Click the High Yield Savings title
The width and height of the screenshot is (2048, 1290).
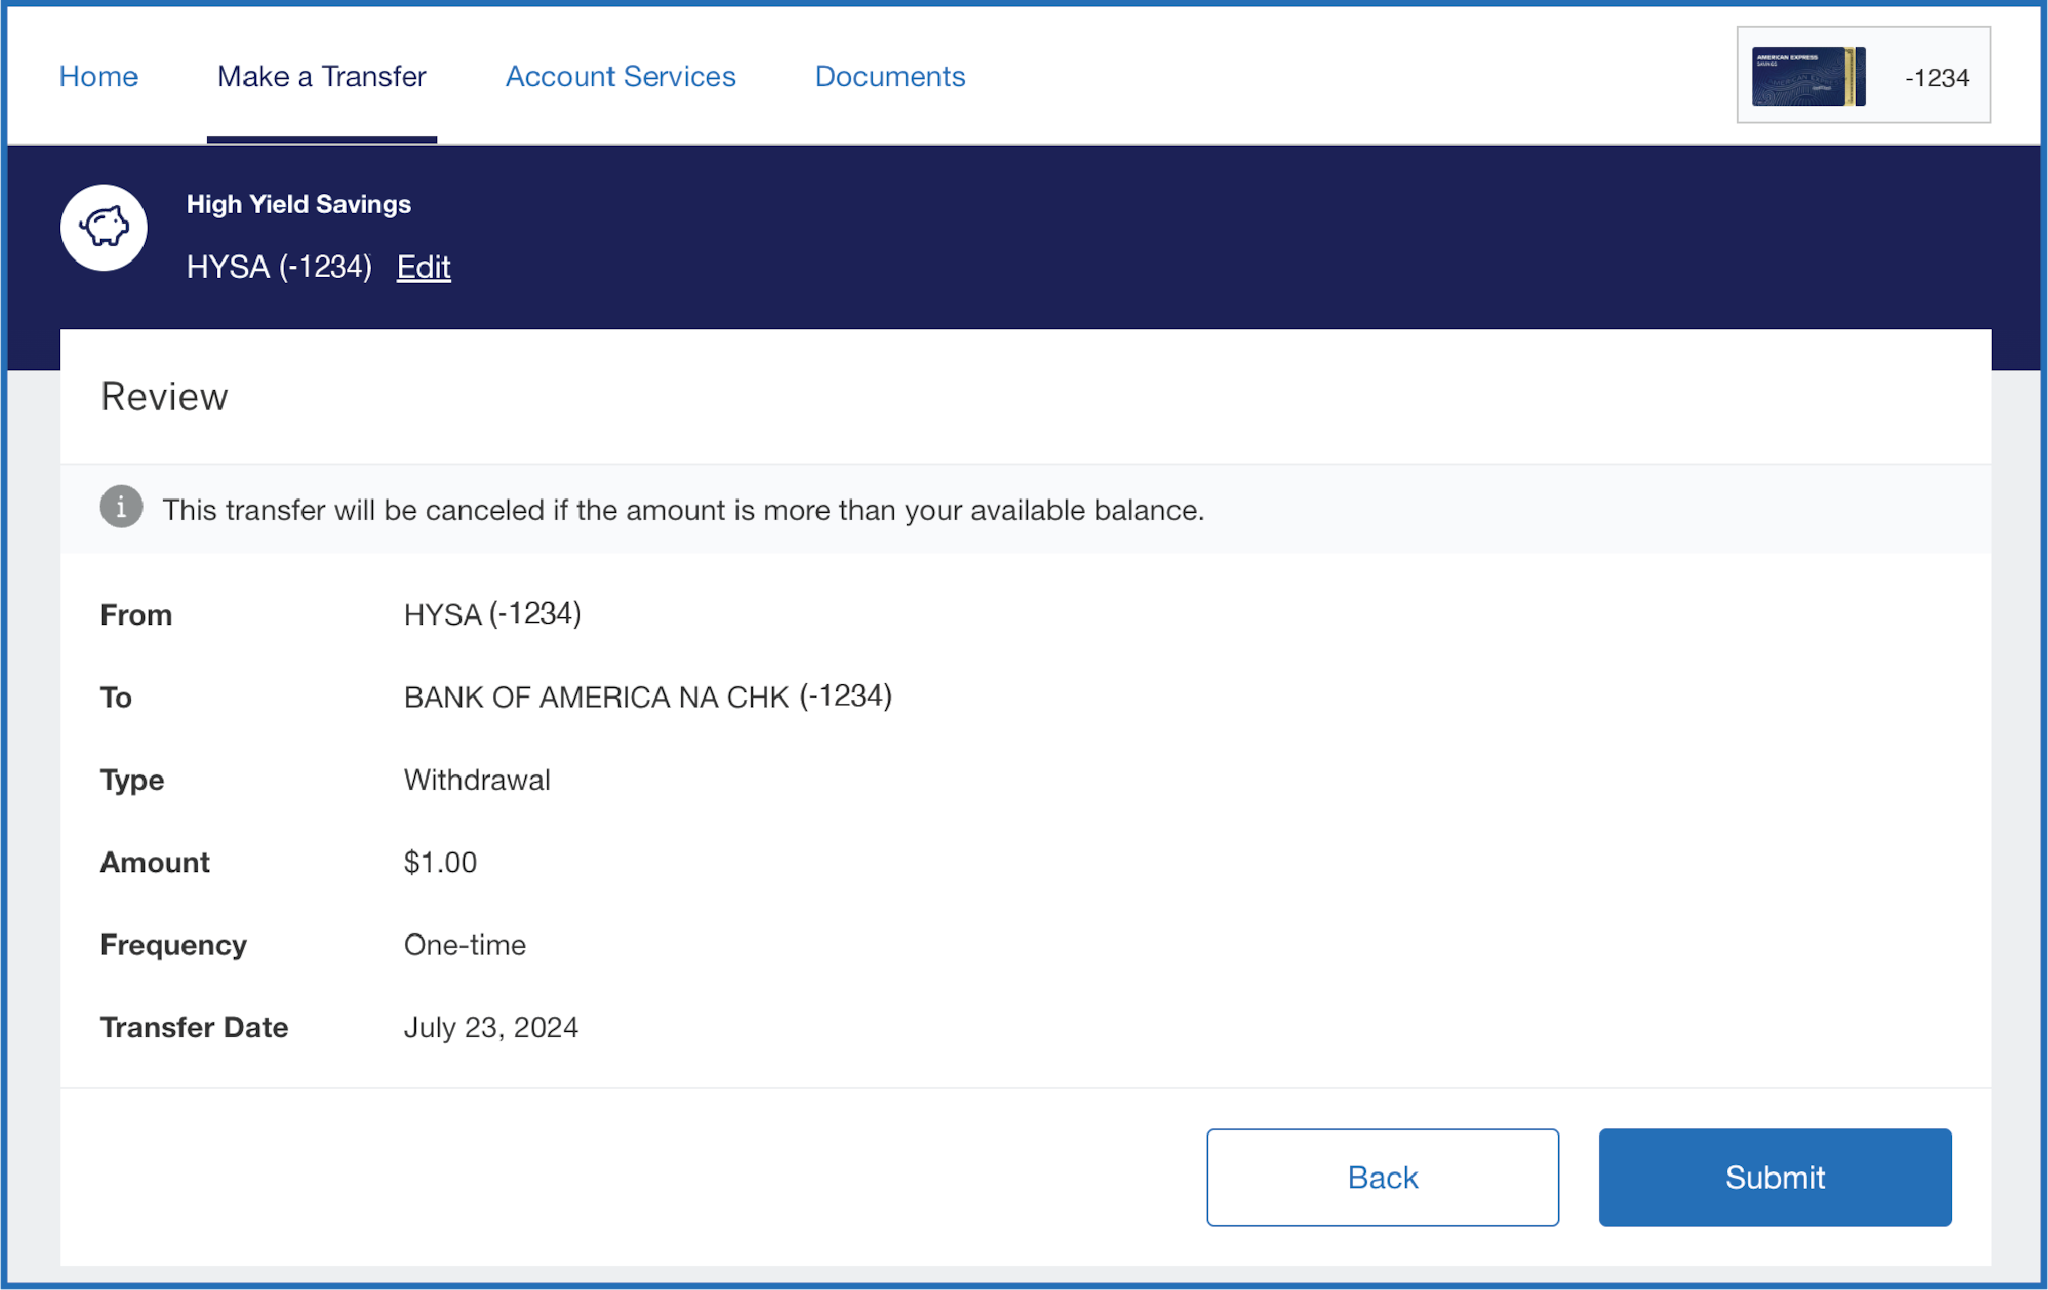coord(298,204)
